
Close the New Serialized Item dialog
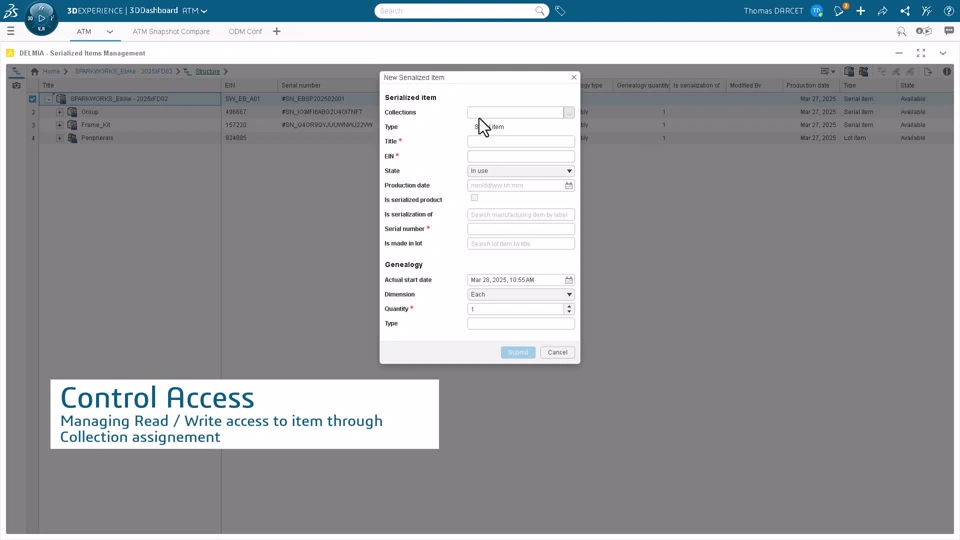point(574,77)
